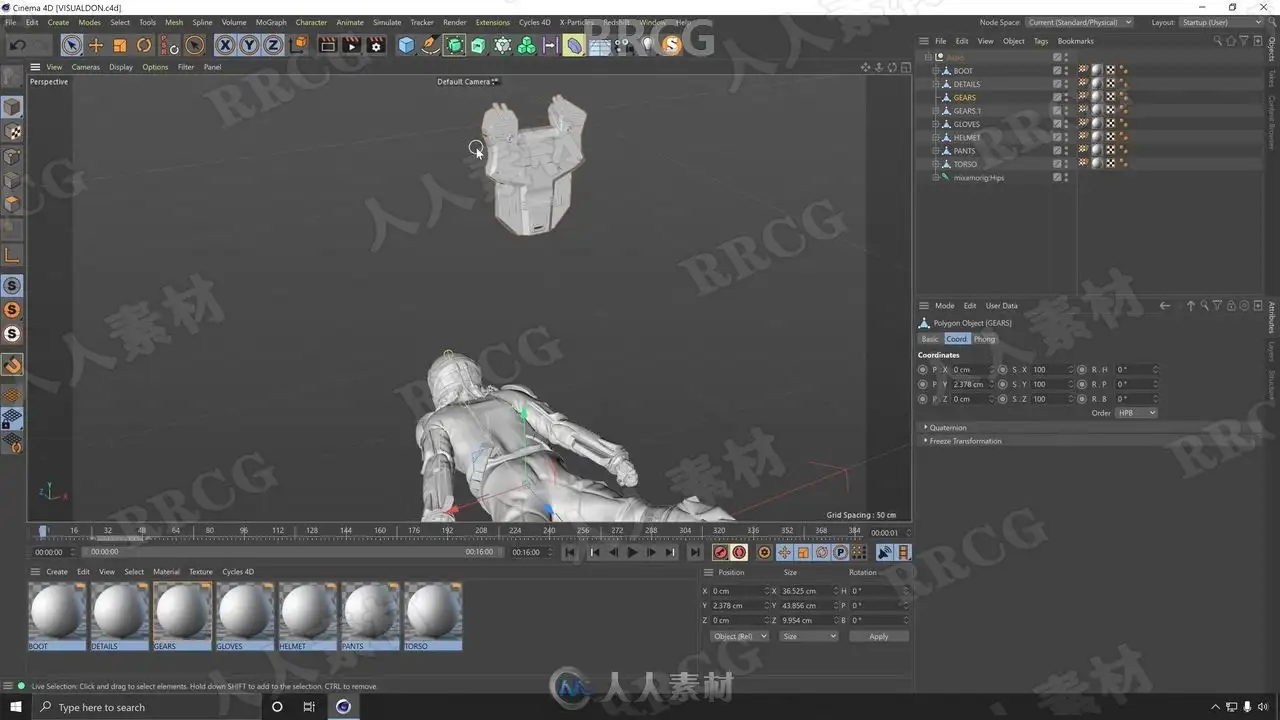Switch to the Phong tab

coord(985,339)
